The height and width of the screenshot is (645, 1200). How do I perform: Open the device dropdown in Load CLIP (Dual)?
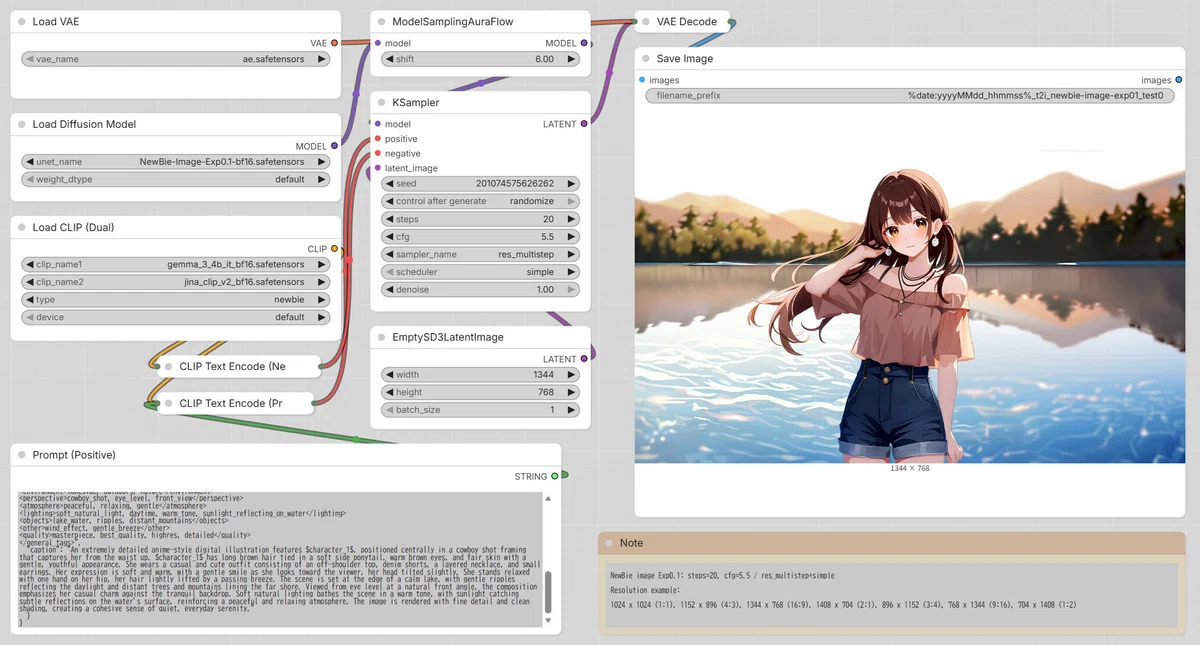click(176, 317)
